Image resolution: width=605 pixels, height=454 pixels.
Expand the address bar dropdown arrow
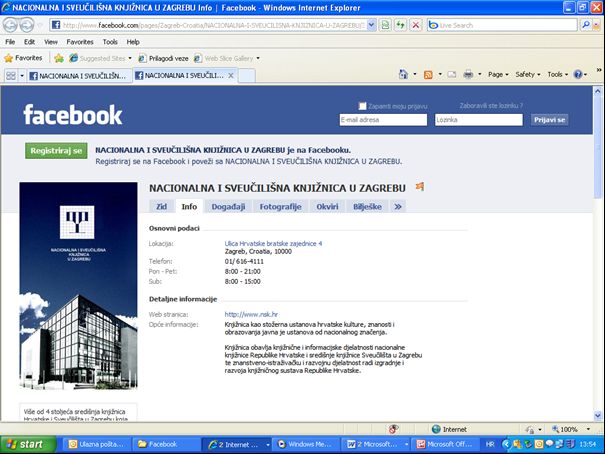click(x=371, y=25)
